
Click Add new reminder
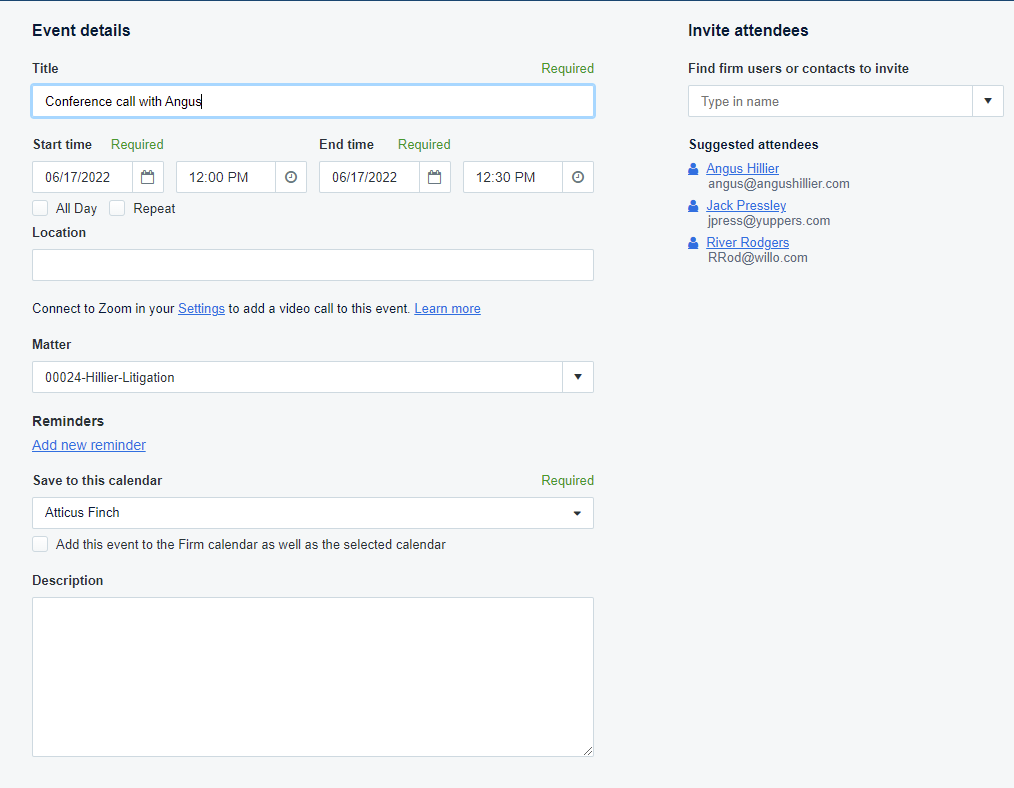[x=89, y=445]
